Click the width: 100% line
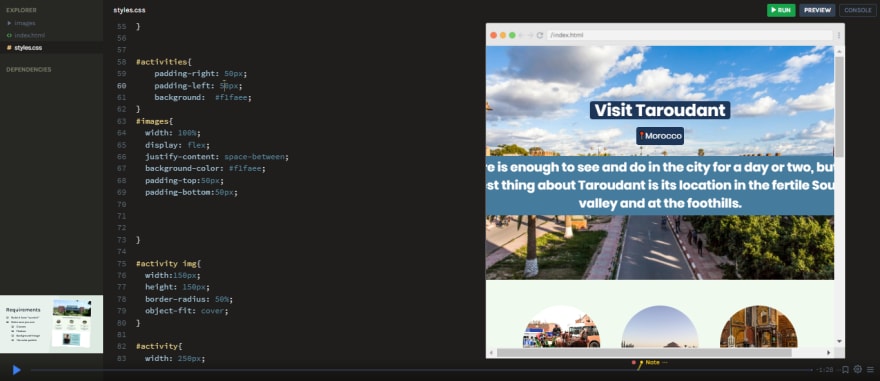 172,133
